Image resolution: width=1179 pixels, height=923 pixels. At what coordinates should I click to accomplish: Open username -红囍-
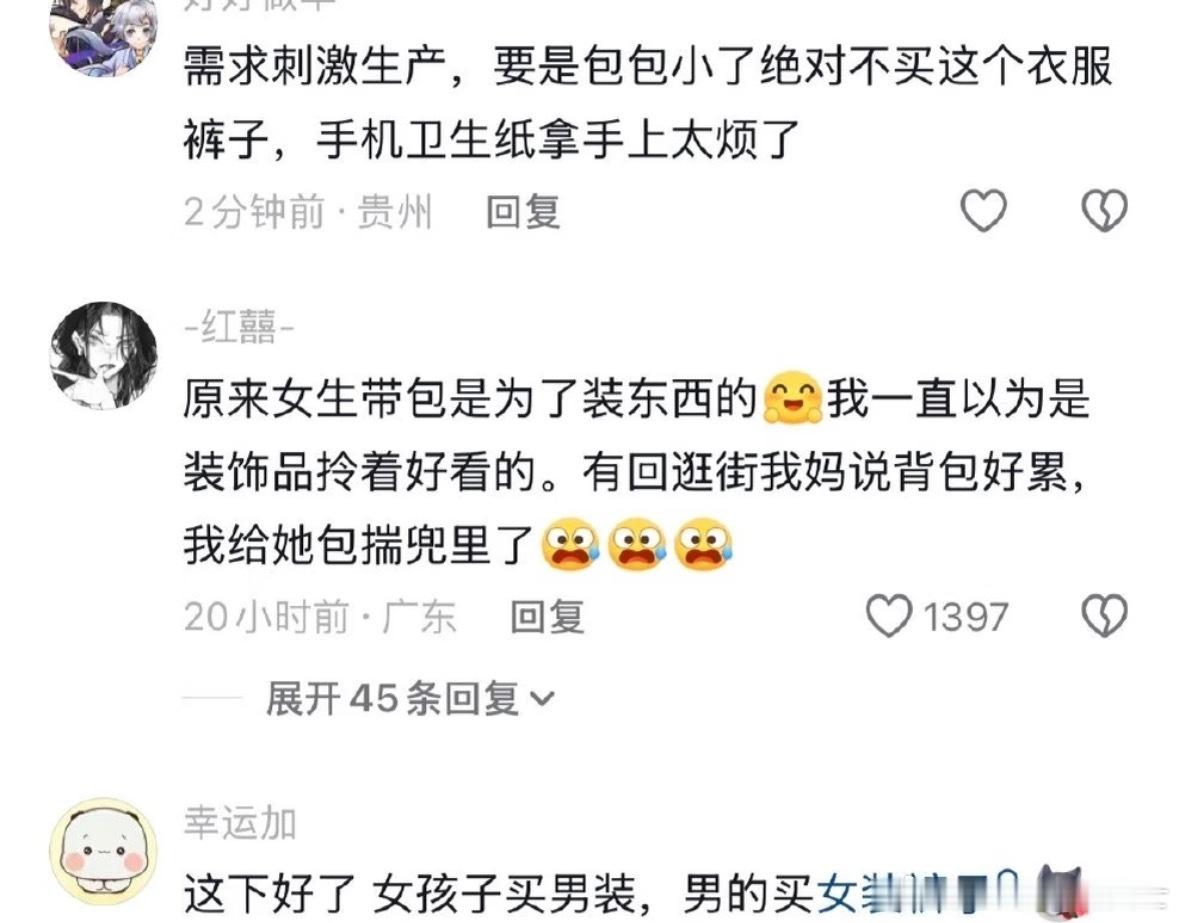coord(239,328)
